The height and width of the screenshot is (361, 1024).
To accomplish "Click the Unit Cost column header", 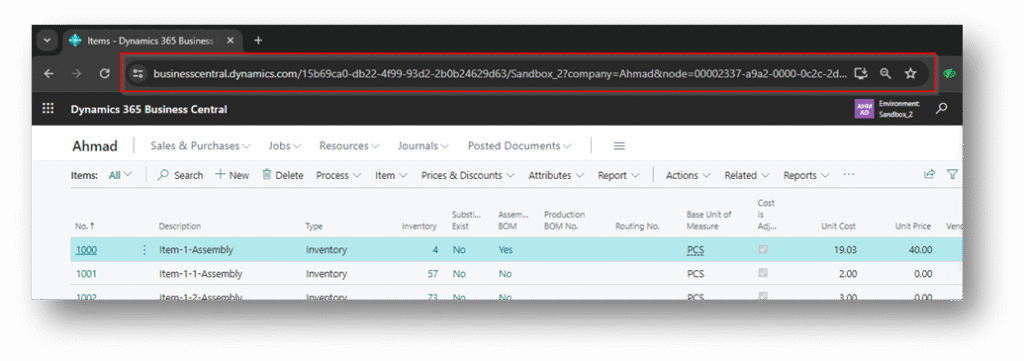I will 839,226.
